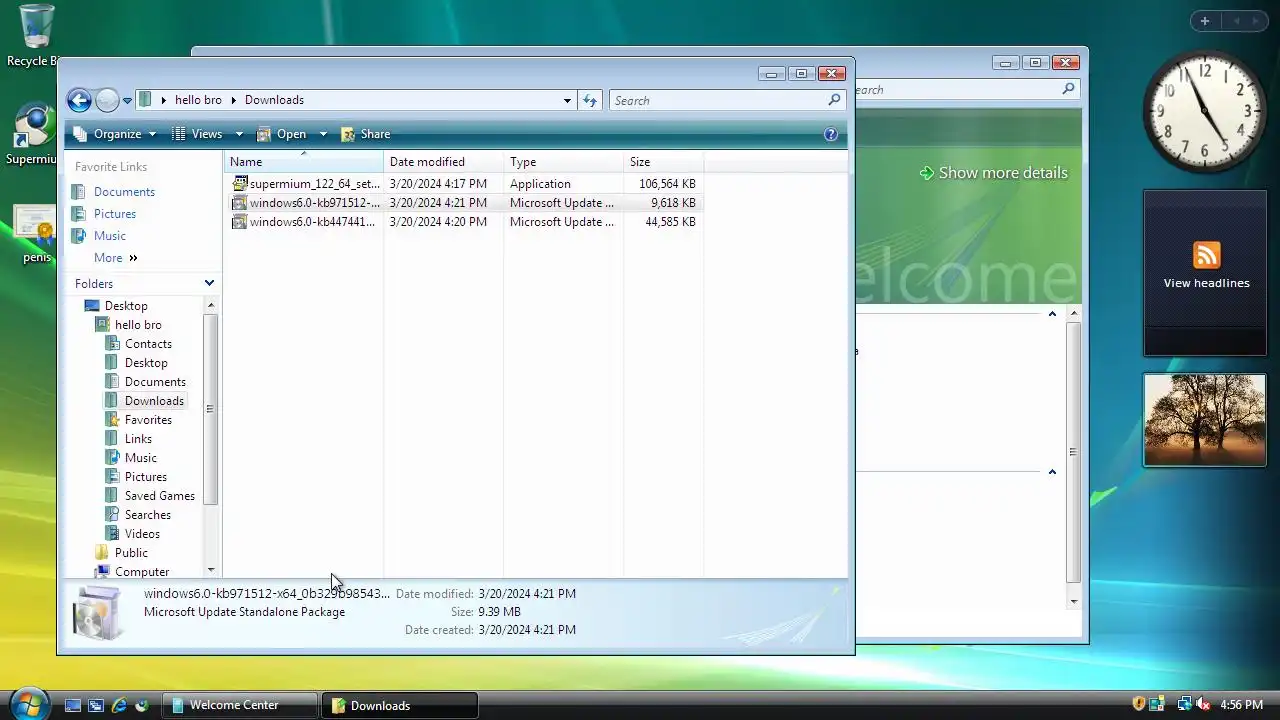Screen dimensions: 1280x720
Task: Click the Open toolbar button
Action: coord(282,134)
